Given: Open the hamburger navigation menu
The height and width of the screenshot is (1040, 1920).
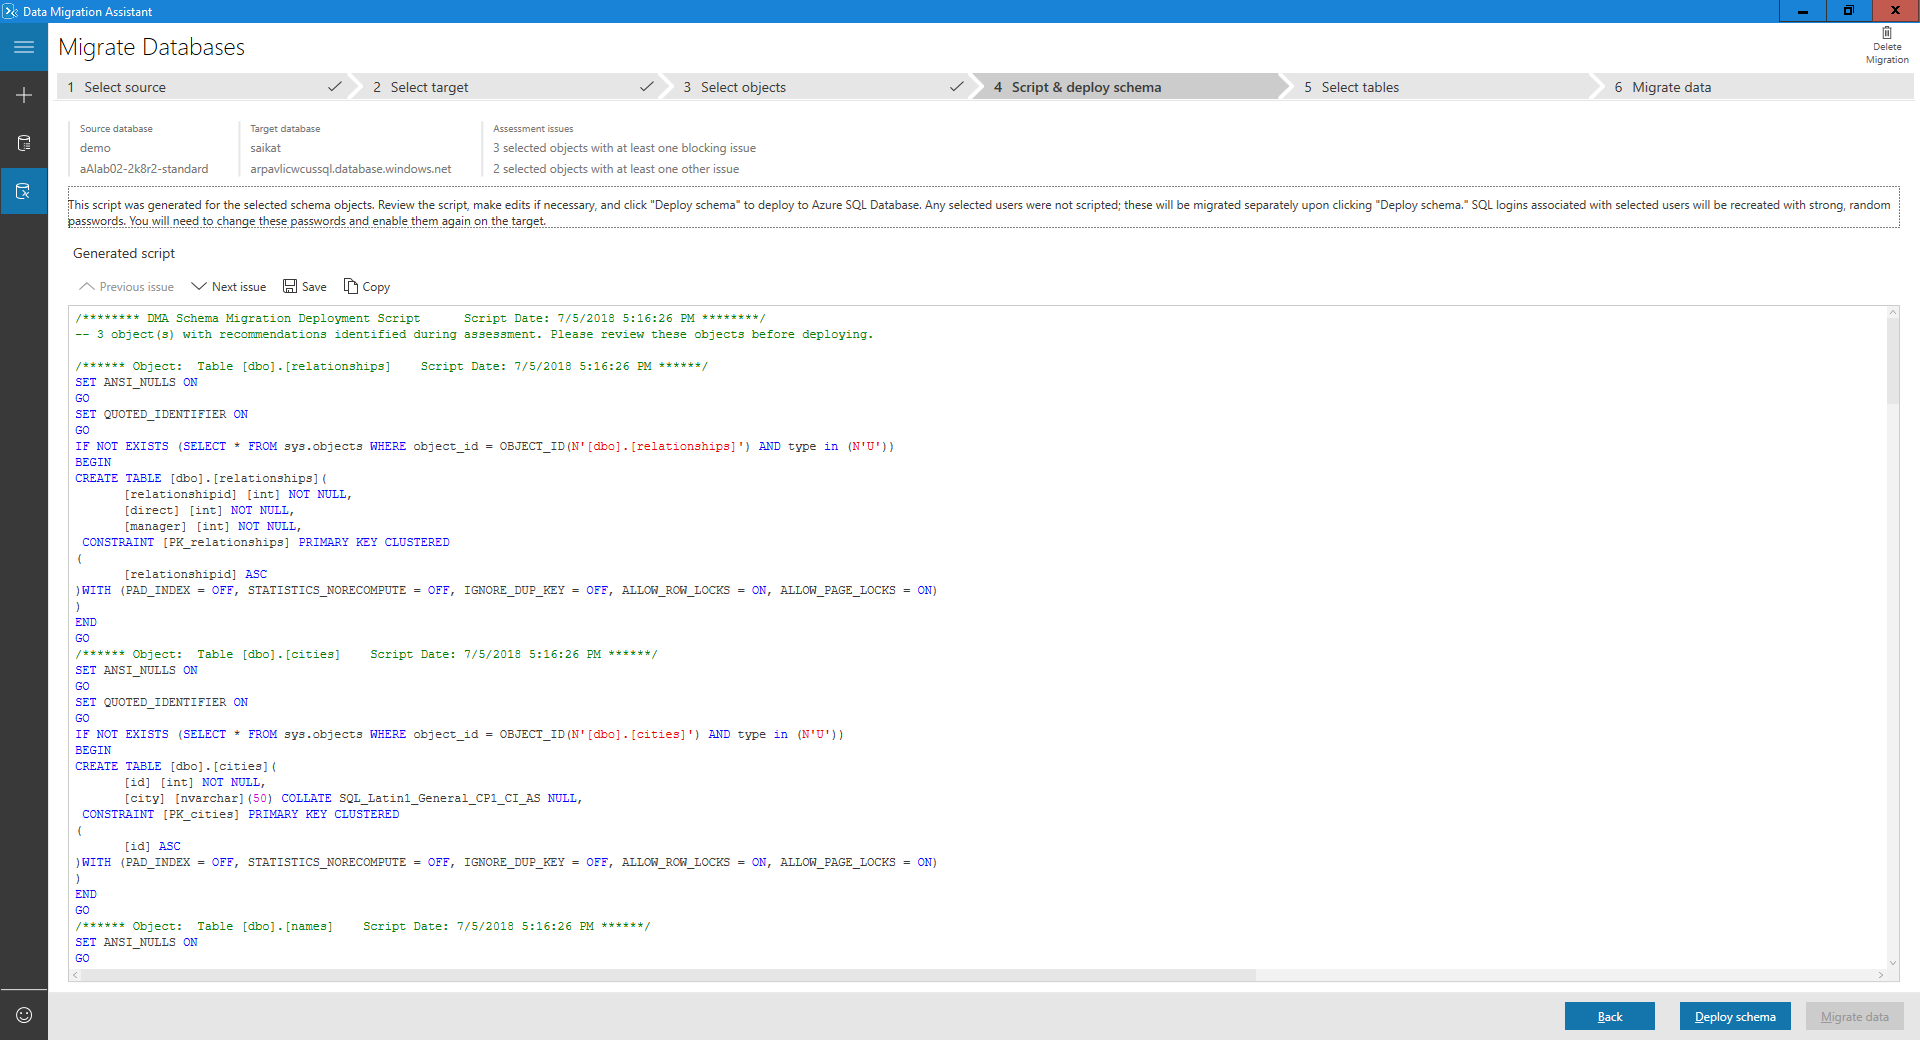Looking at the screenshot, I should (x=23, y=47).
